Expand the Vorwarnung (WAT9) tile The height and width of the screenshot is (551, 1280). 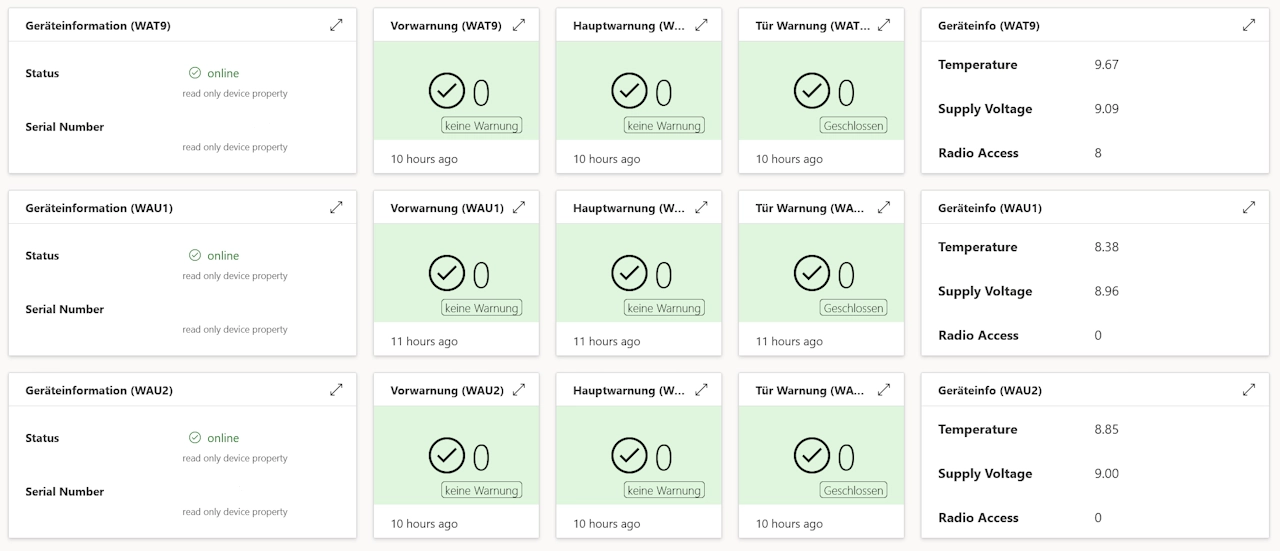click(519, 25)
